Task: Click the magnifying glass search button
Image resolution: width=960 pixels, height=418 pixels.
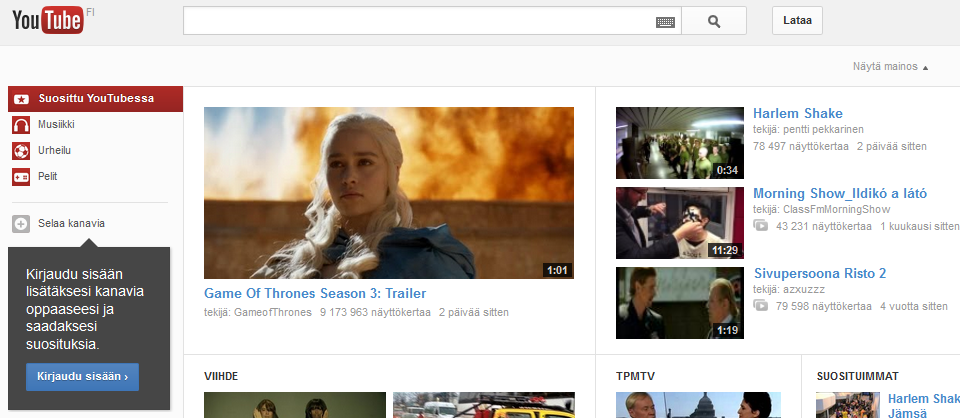Action: [713, 21]
